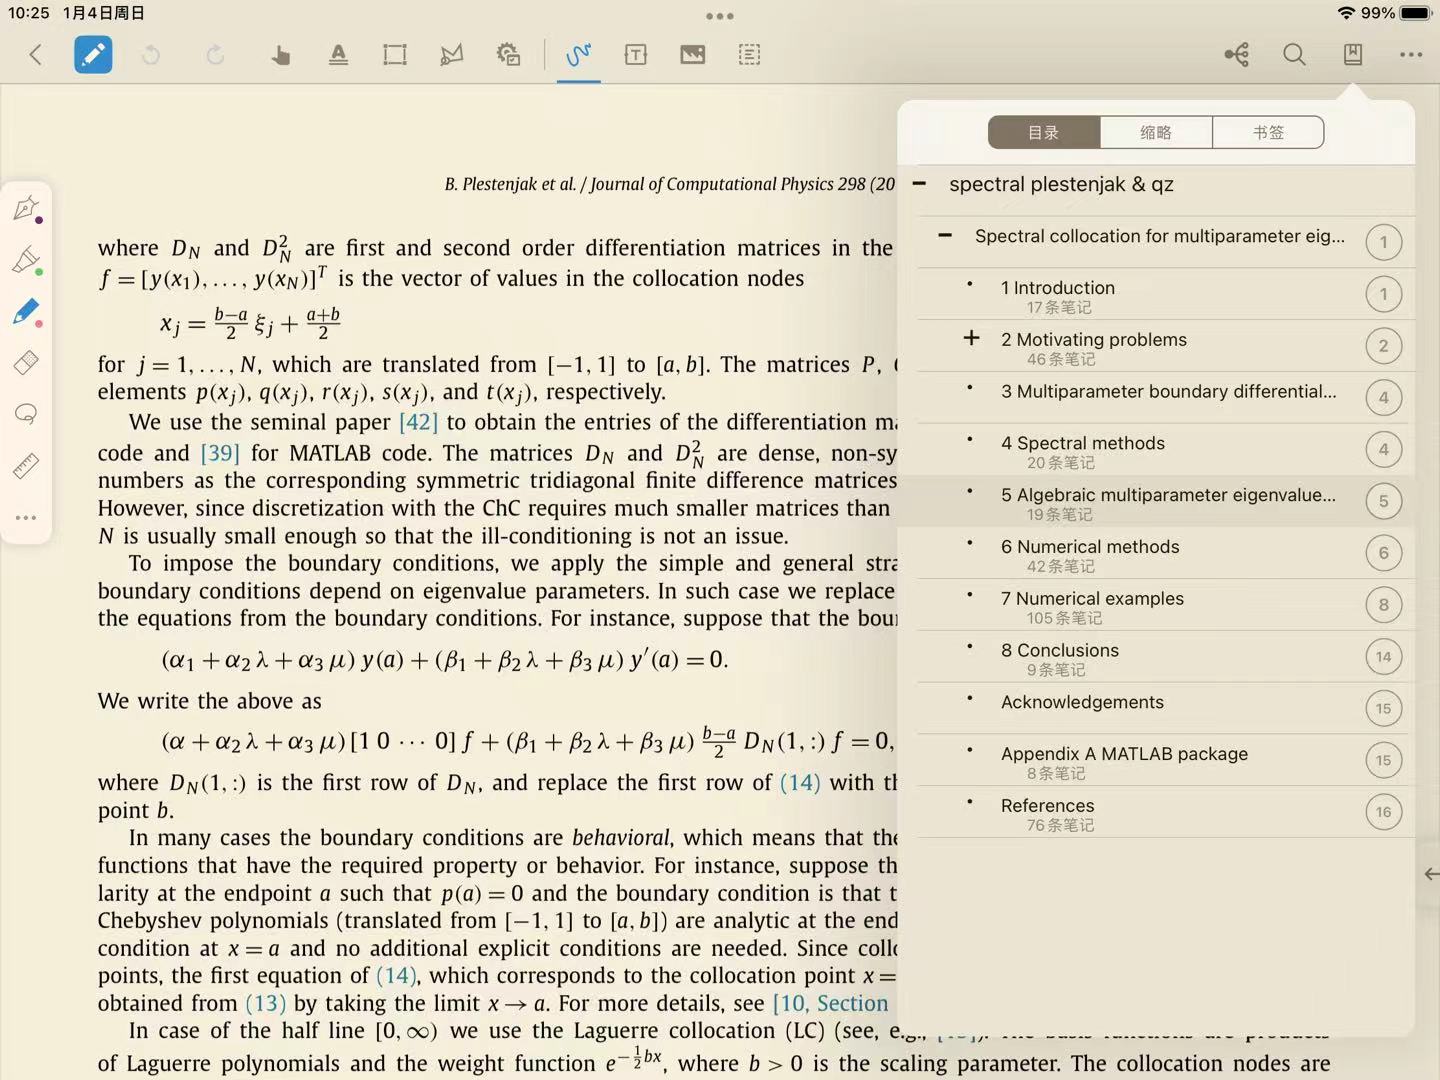Collapse Spectral collocation for multiparameter entry
Image resolution: width=1440 pixels, height=1080 pixels.
[x=945, y=236]
